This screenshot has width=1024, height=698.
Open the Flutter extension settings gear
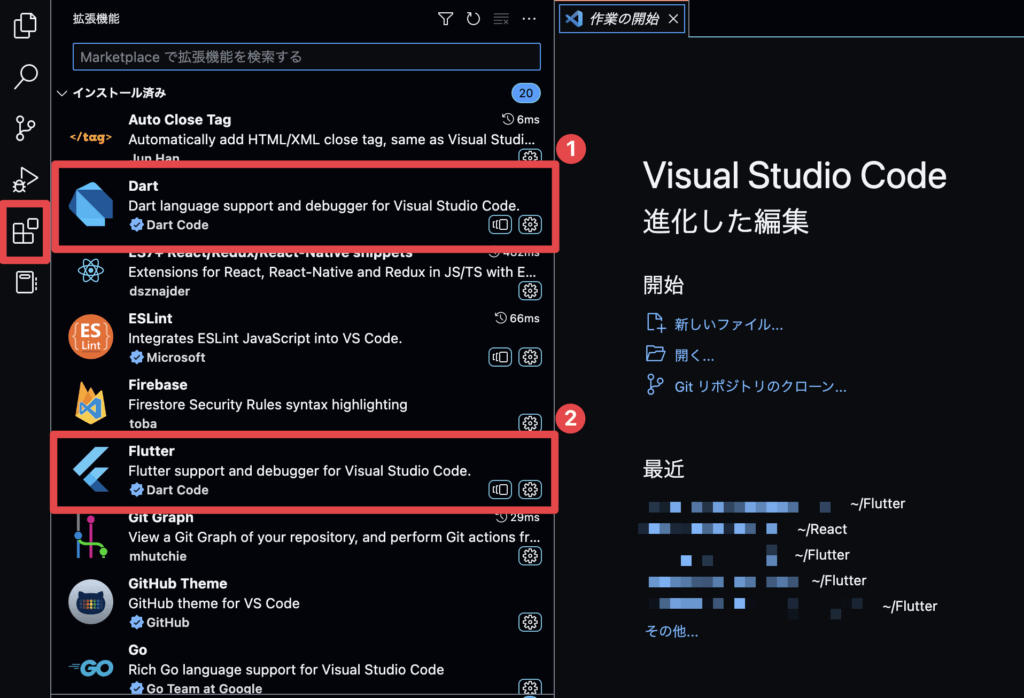(530, 489)
